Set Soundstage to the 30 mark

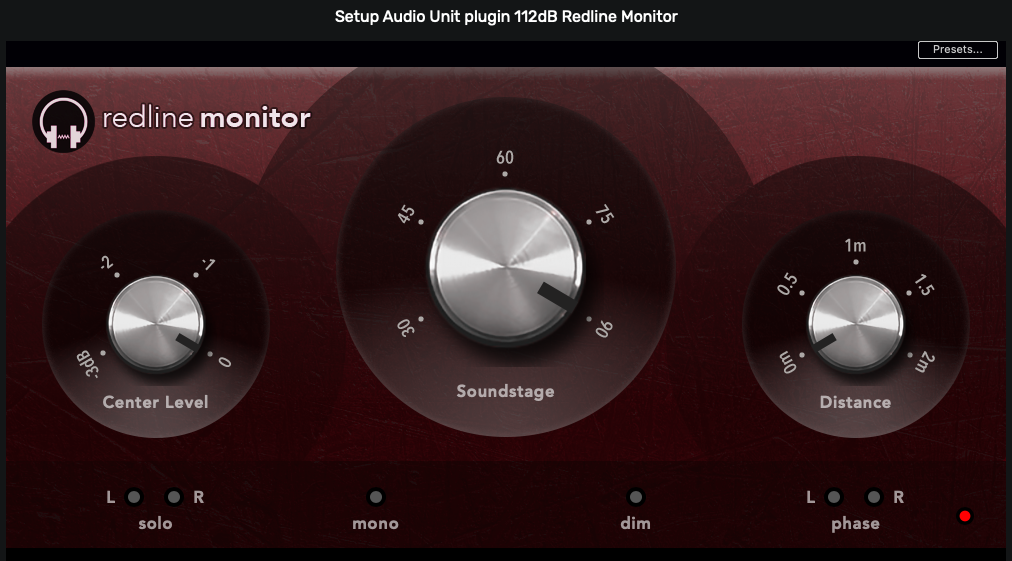tap(405, 328)
